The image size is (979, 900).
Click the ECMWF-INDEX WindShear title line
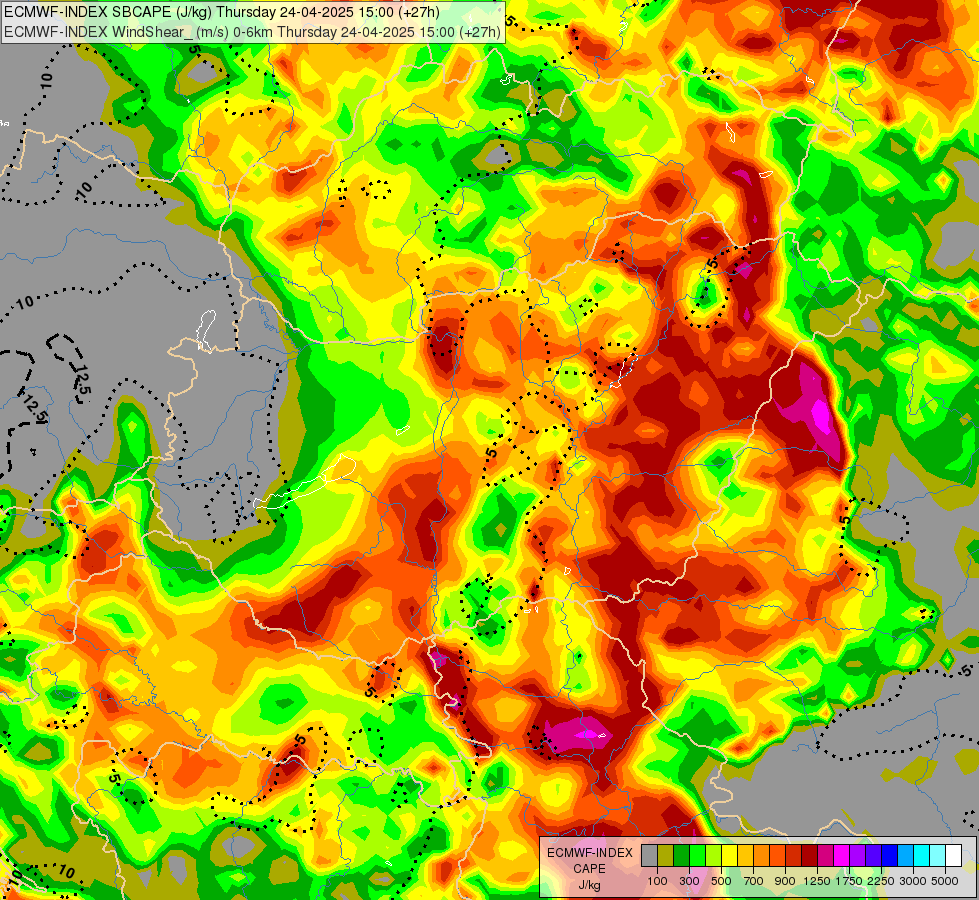252,32
